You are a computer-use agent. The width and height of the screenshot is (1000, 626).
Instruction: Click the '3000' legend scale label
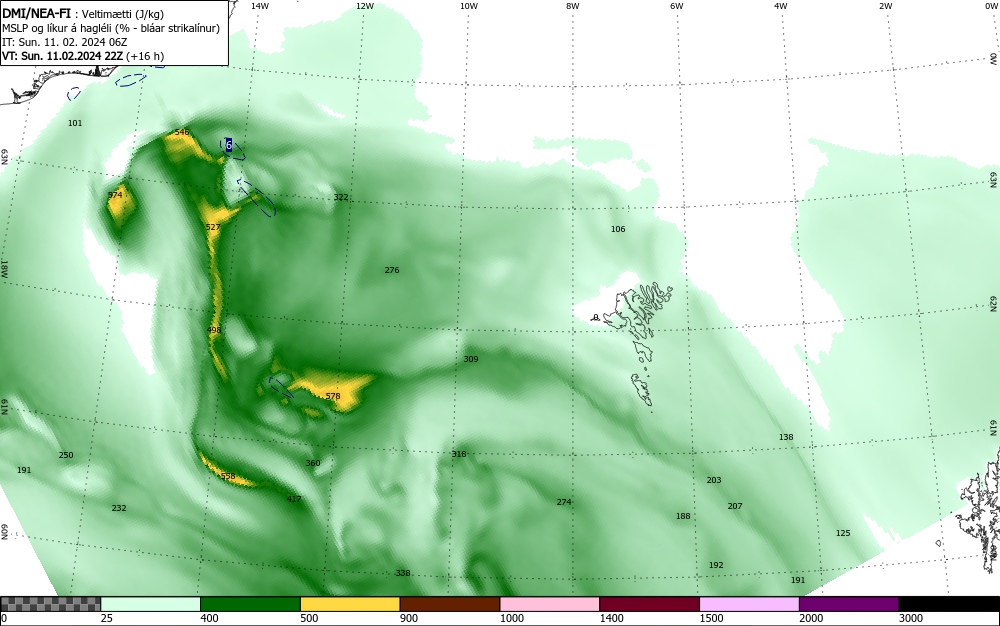[911, 618]
